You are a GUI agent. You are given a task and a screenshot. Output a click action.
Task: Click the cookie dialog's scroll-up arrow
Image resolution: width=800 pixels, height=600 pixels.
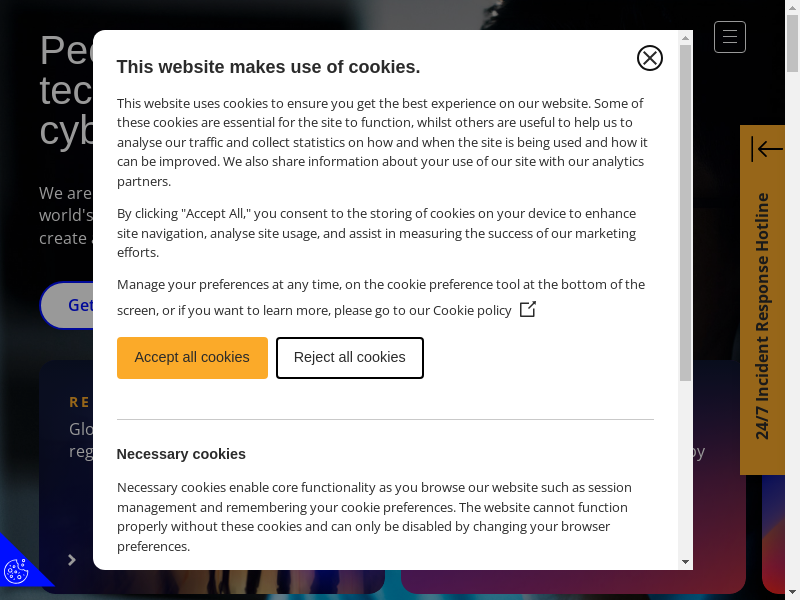click(685, 38)
